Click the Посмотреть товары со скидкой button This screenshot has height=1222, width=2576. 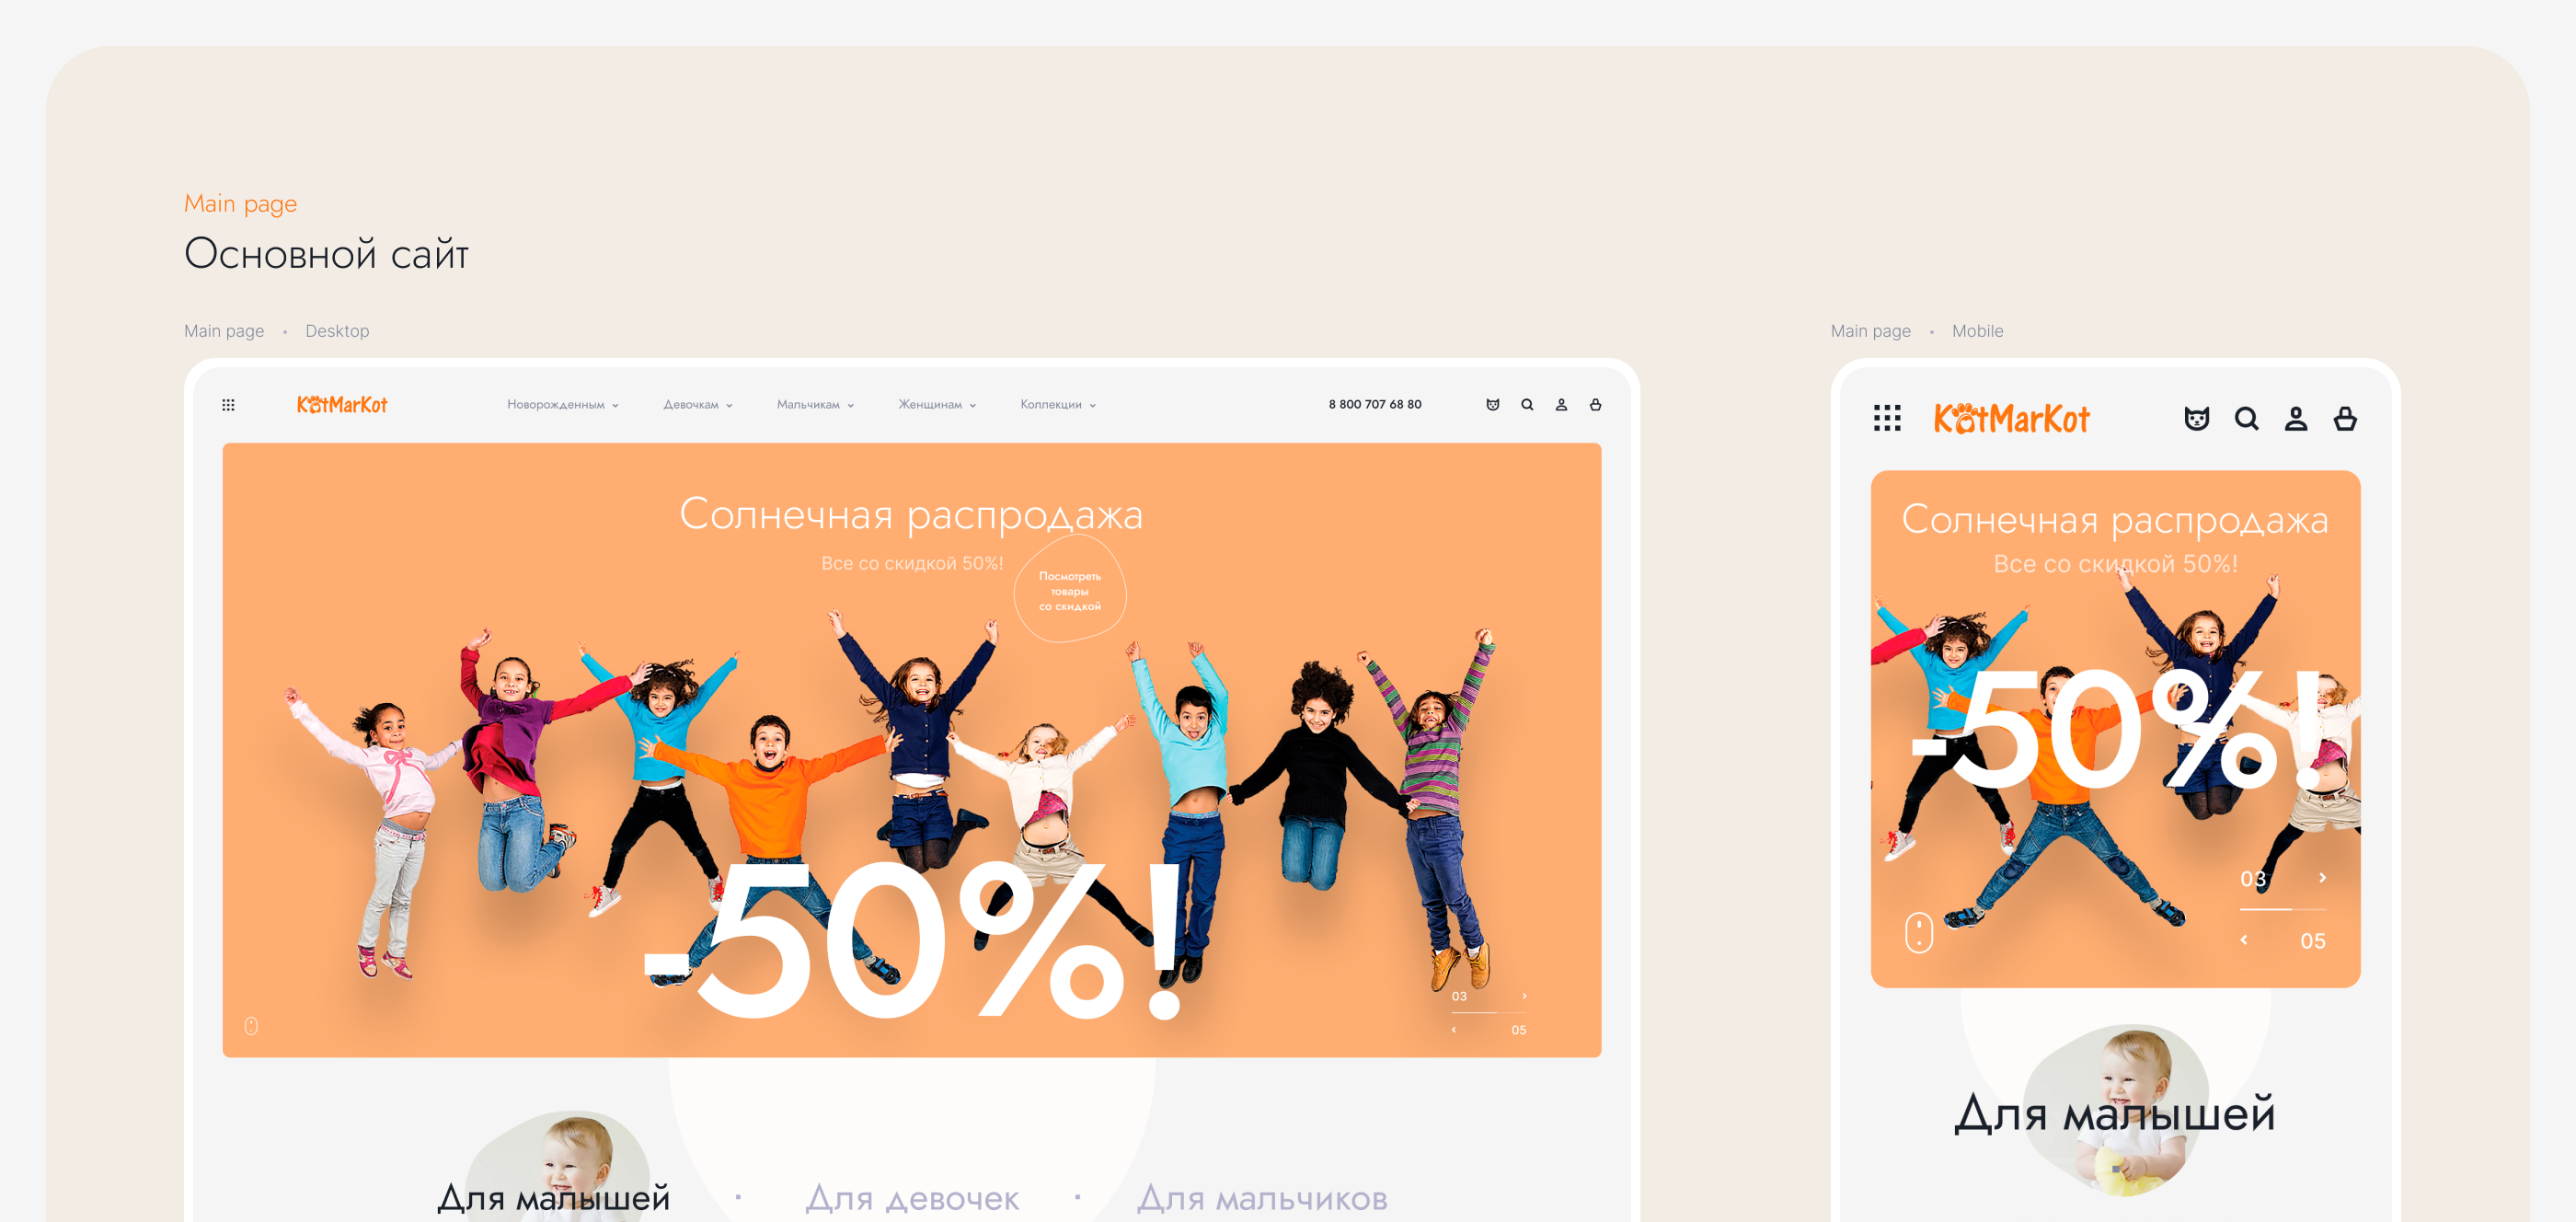[1069, 591]
